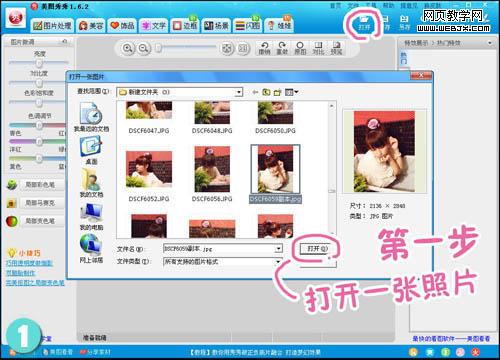Image resolution: width=500 pixels, height=360 pixels.
Task: Switch to the 美容 tab
Action: (x=91, y=25)
